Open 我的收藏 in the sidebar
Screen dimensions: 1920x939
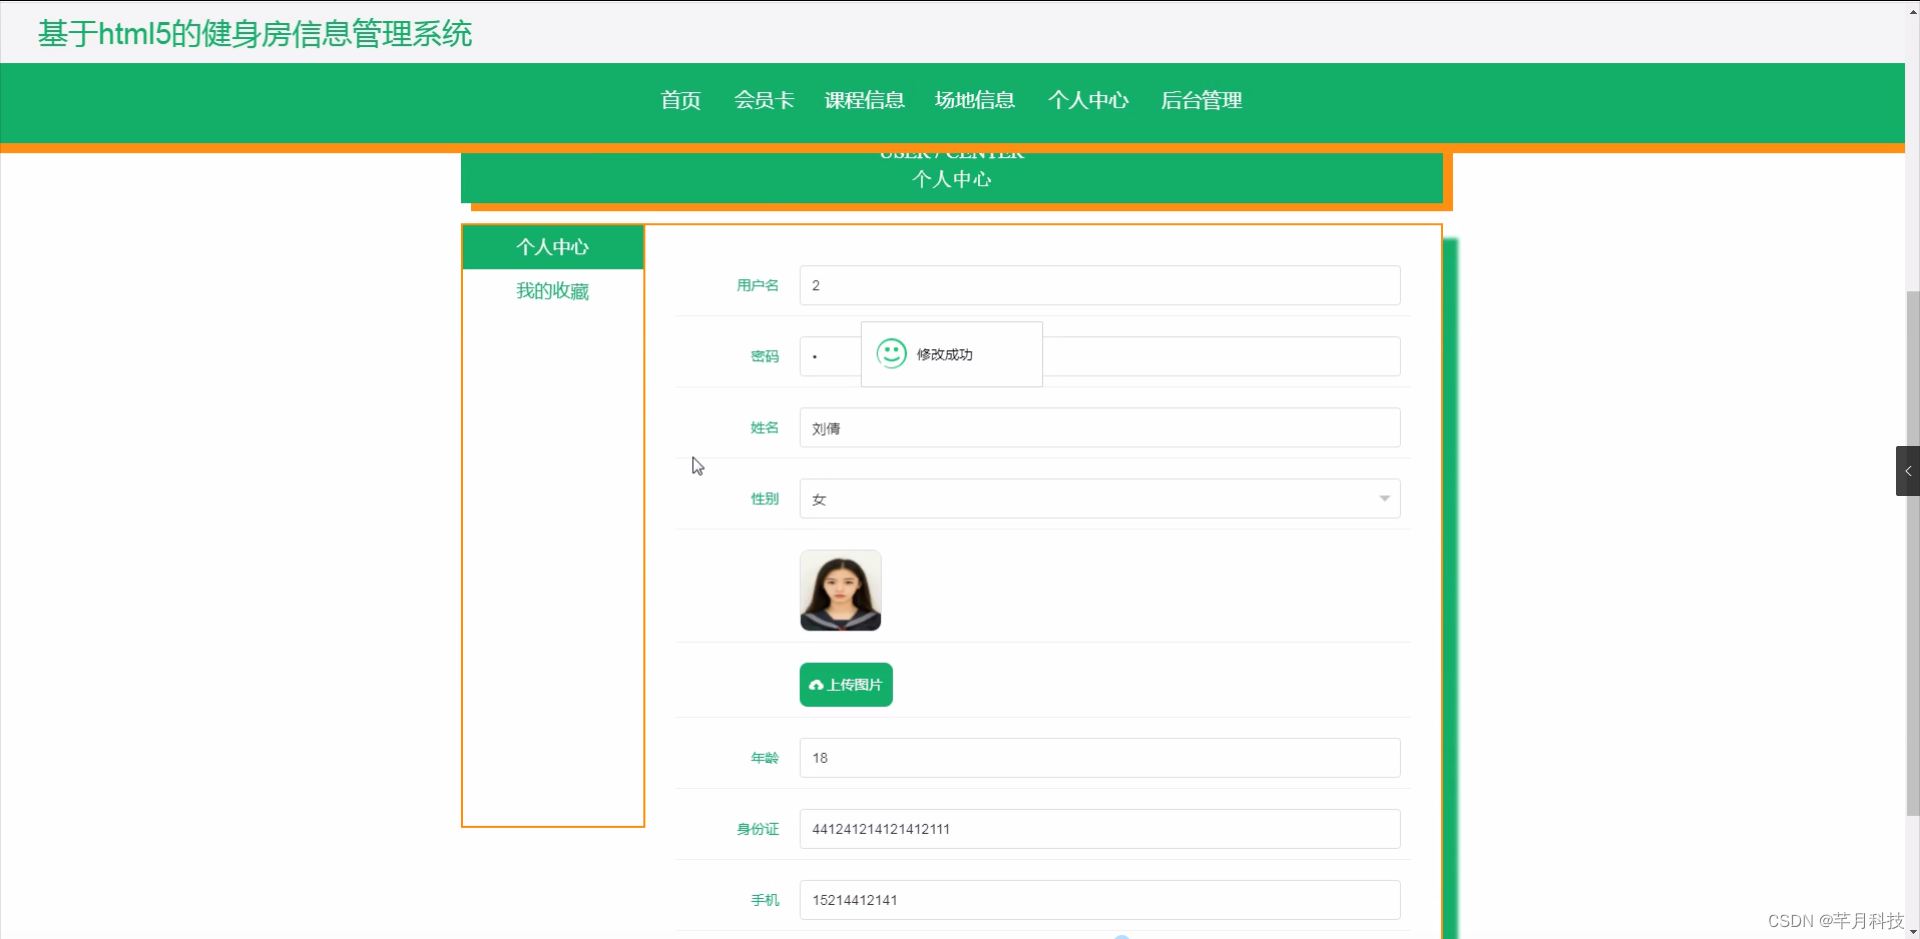[x=552, y=290]
